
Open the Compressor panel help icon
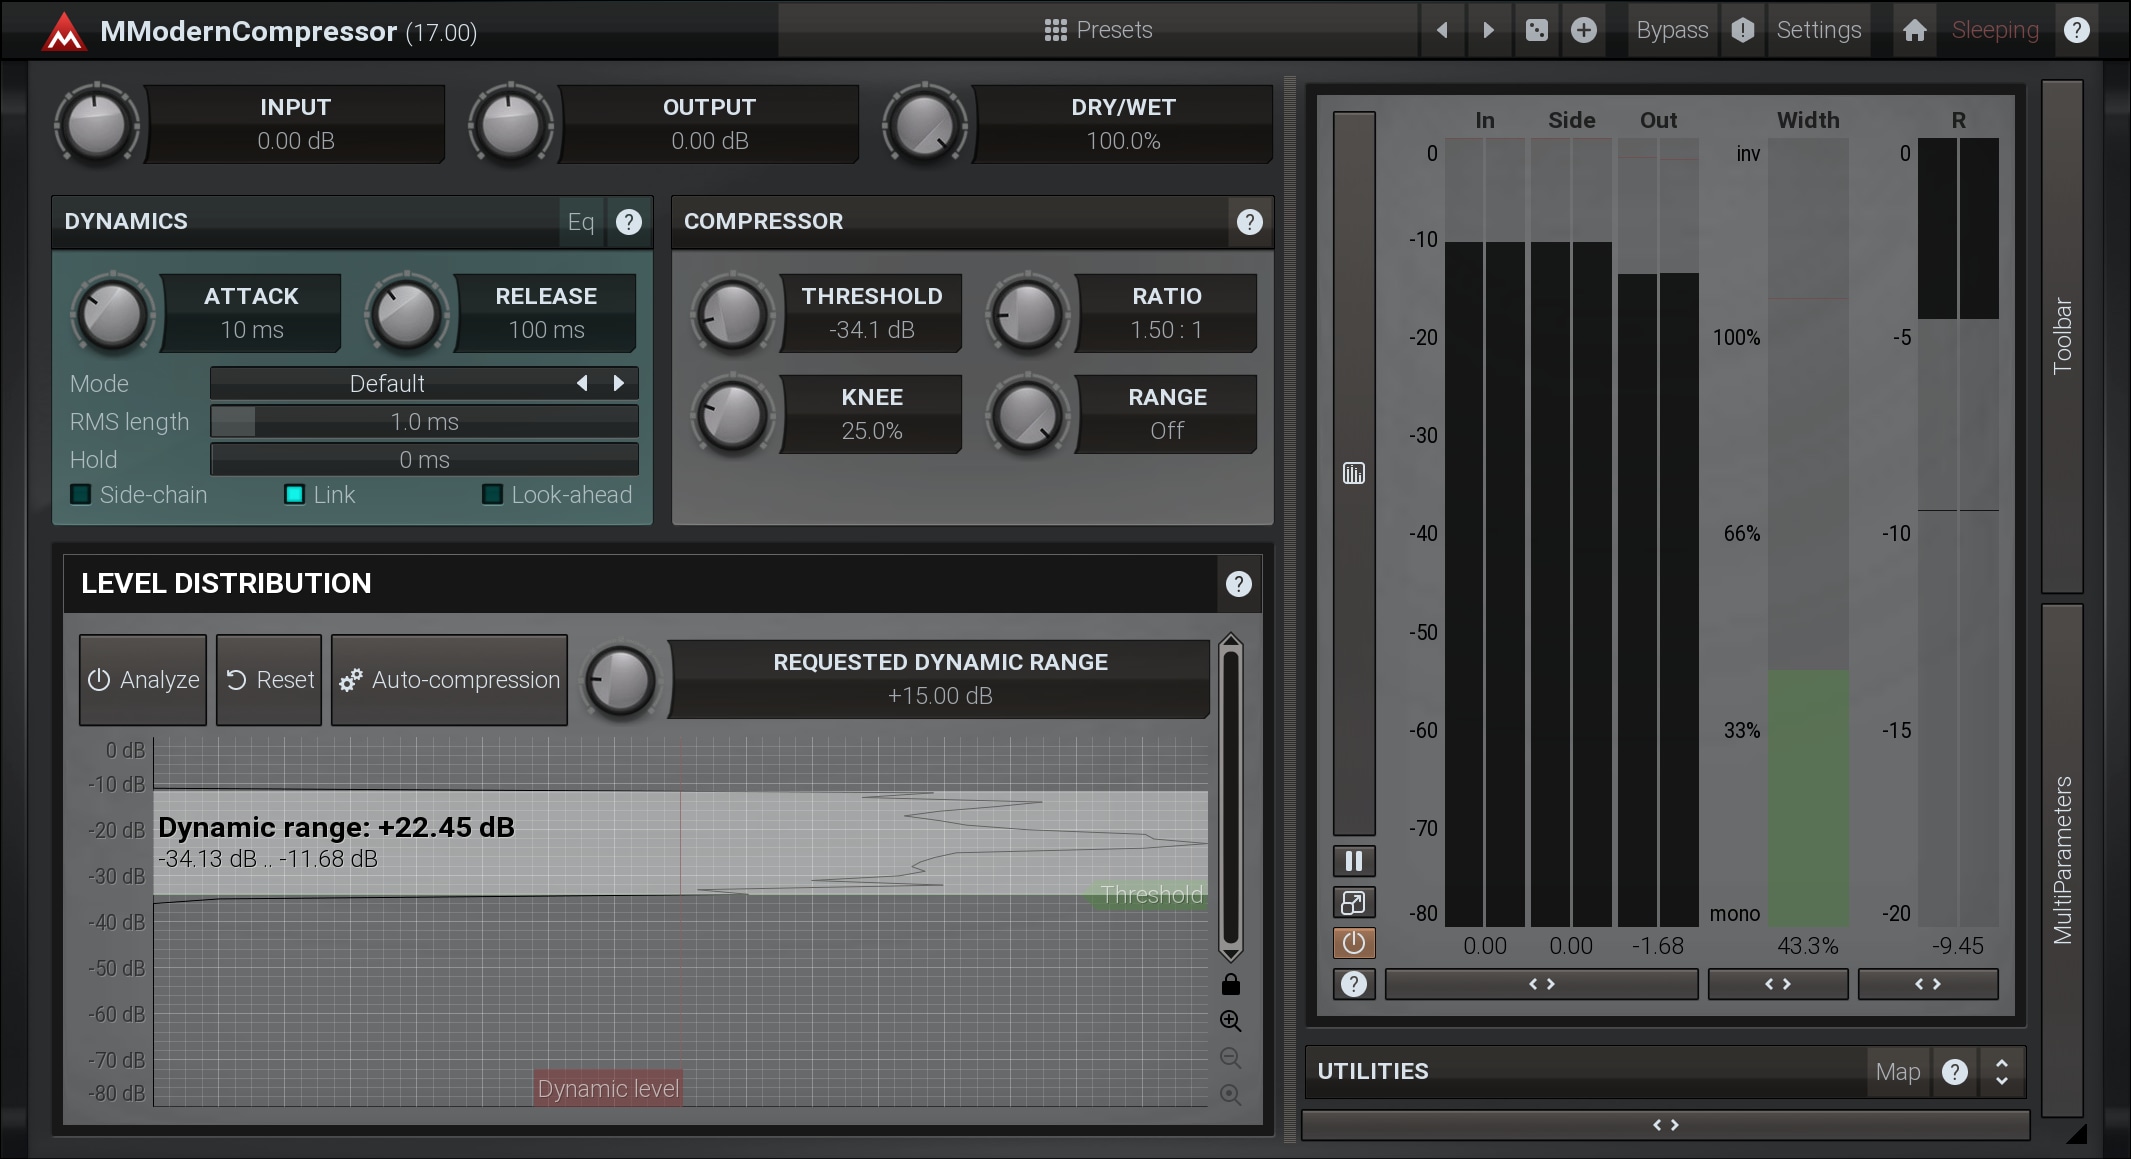coord(1249,222)
